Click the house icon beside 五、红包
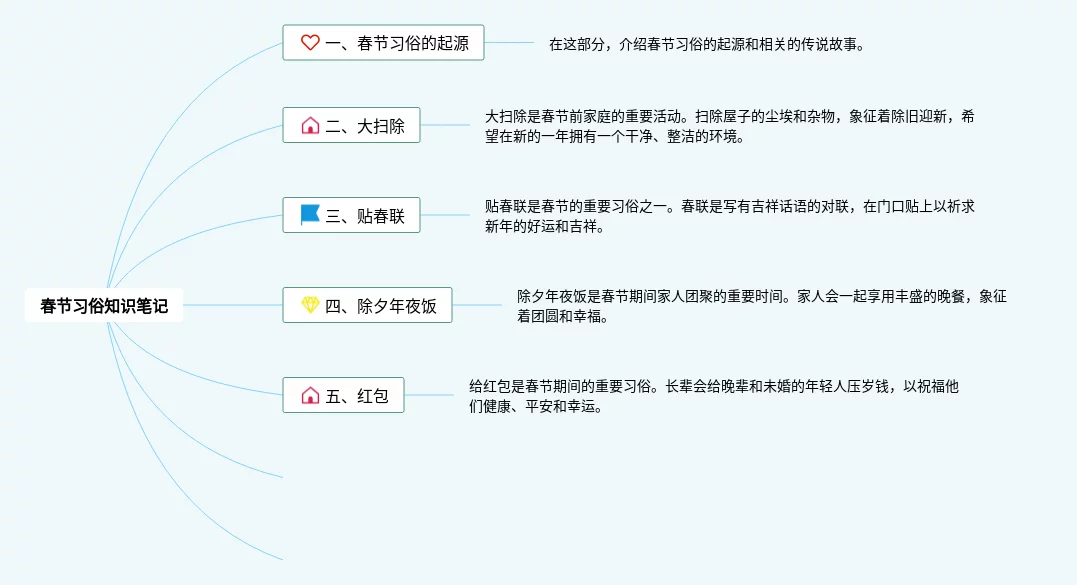Screen dimensions: 1077x585 click(x=310, y=395)
